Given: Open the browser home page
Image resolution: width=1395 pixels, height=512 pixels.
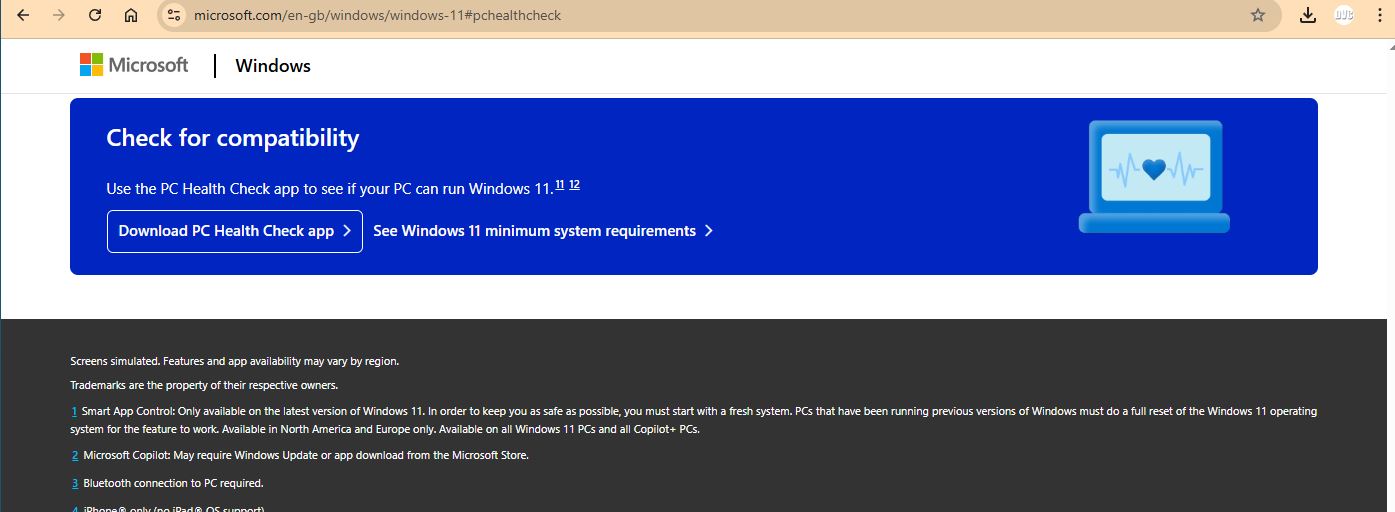Looking at the screenshot, I should click(131, 15).
